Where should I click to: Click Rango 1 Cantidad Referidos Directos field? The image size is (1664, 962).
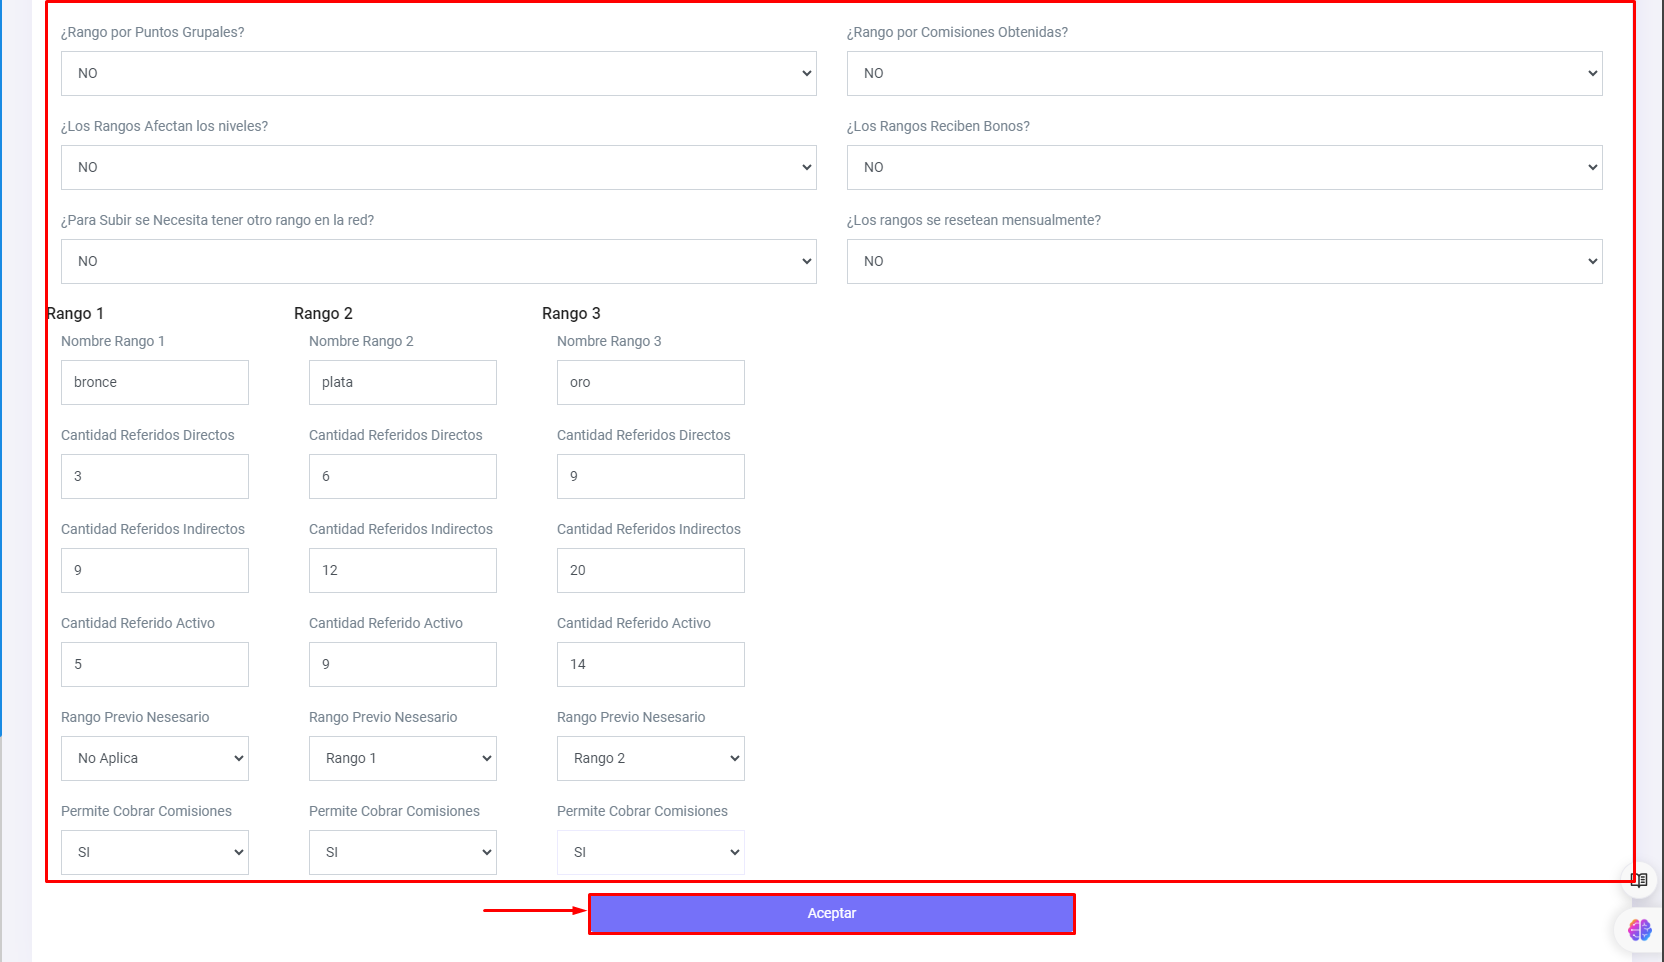click(155, 477)
